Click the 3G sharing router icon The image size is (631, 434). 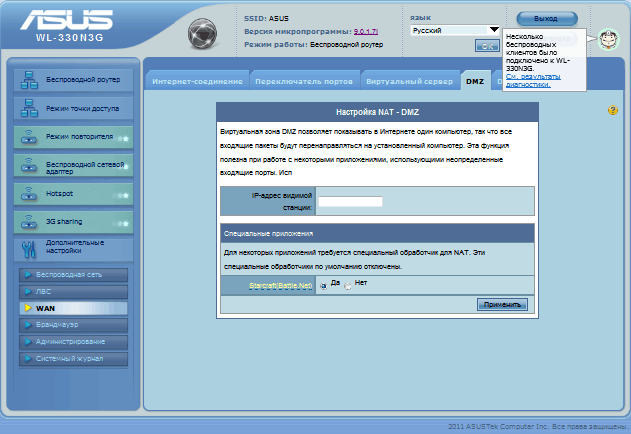(x=29, y=219)
